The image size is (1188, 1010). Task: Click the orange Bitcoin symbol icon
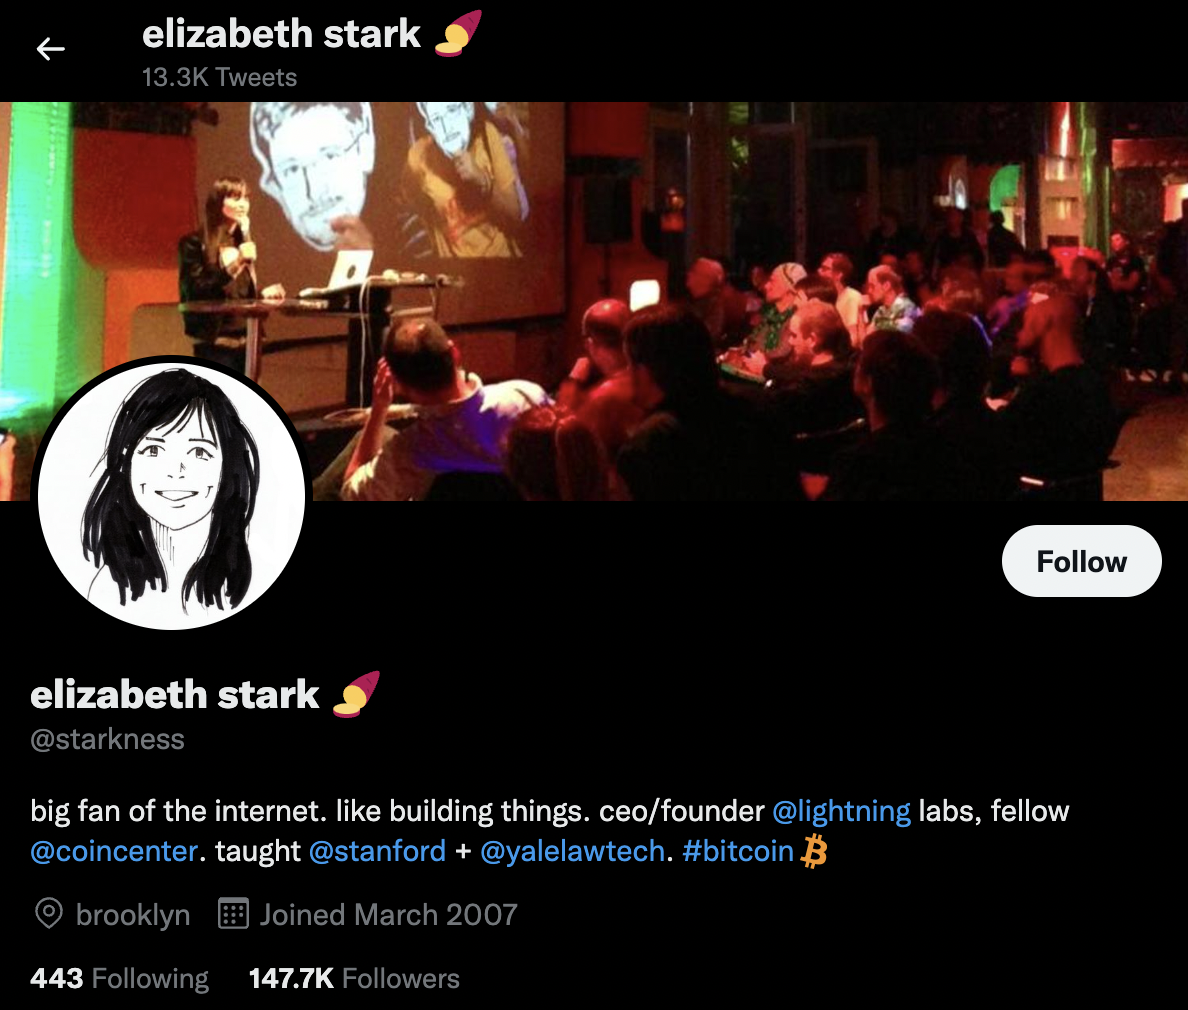coord(814,851)
